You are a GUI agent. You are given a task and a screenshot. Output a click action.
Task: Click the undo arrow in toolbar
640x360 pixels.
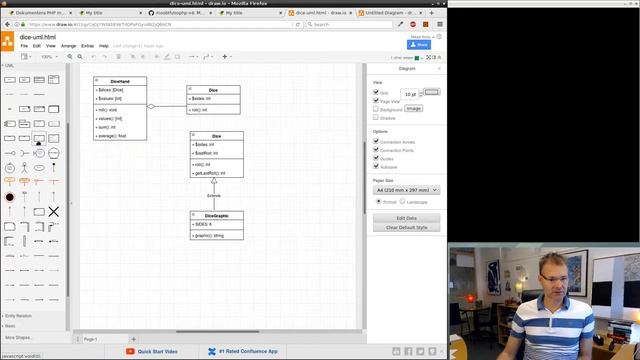pyautogui.click(x=94, y=57)
